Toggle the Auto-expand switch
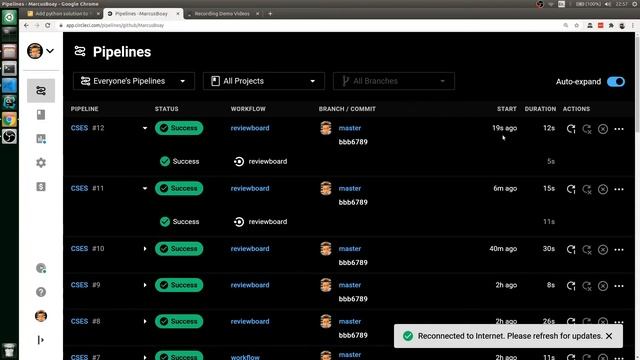The image size is (640, 360). coord(616,82)
